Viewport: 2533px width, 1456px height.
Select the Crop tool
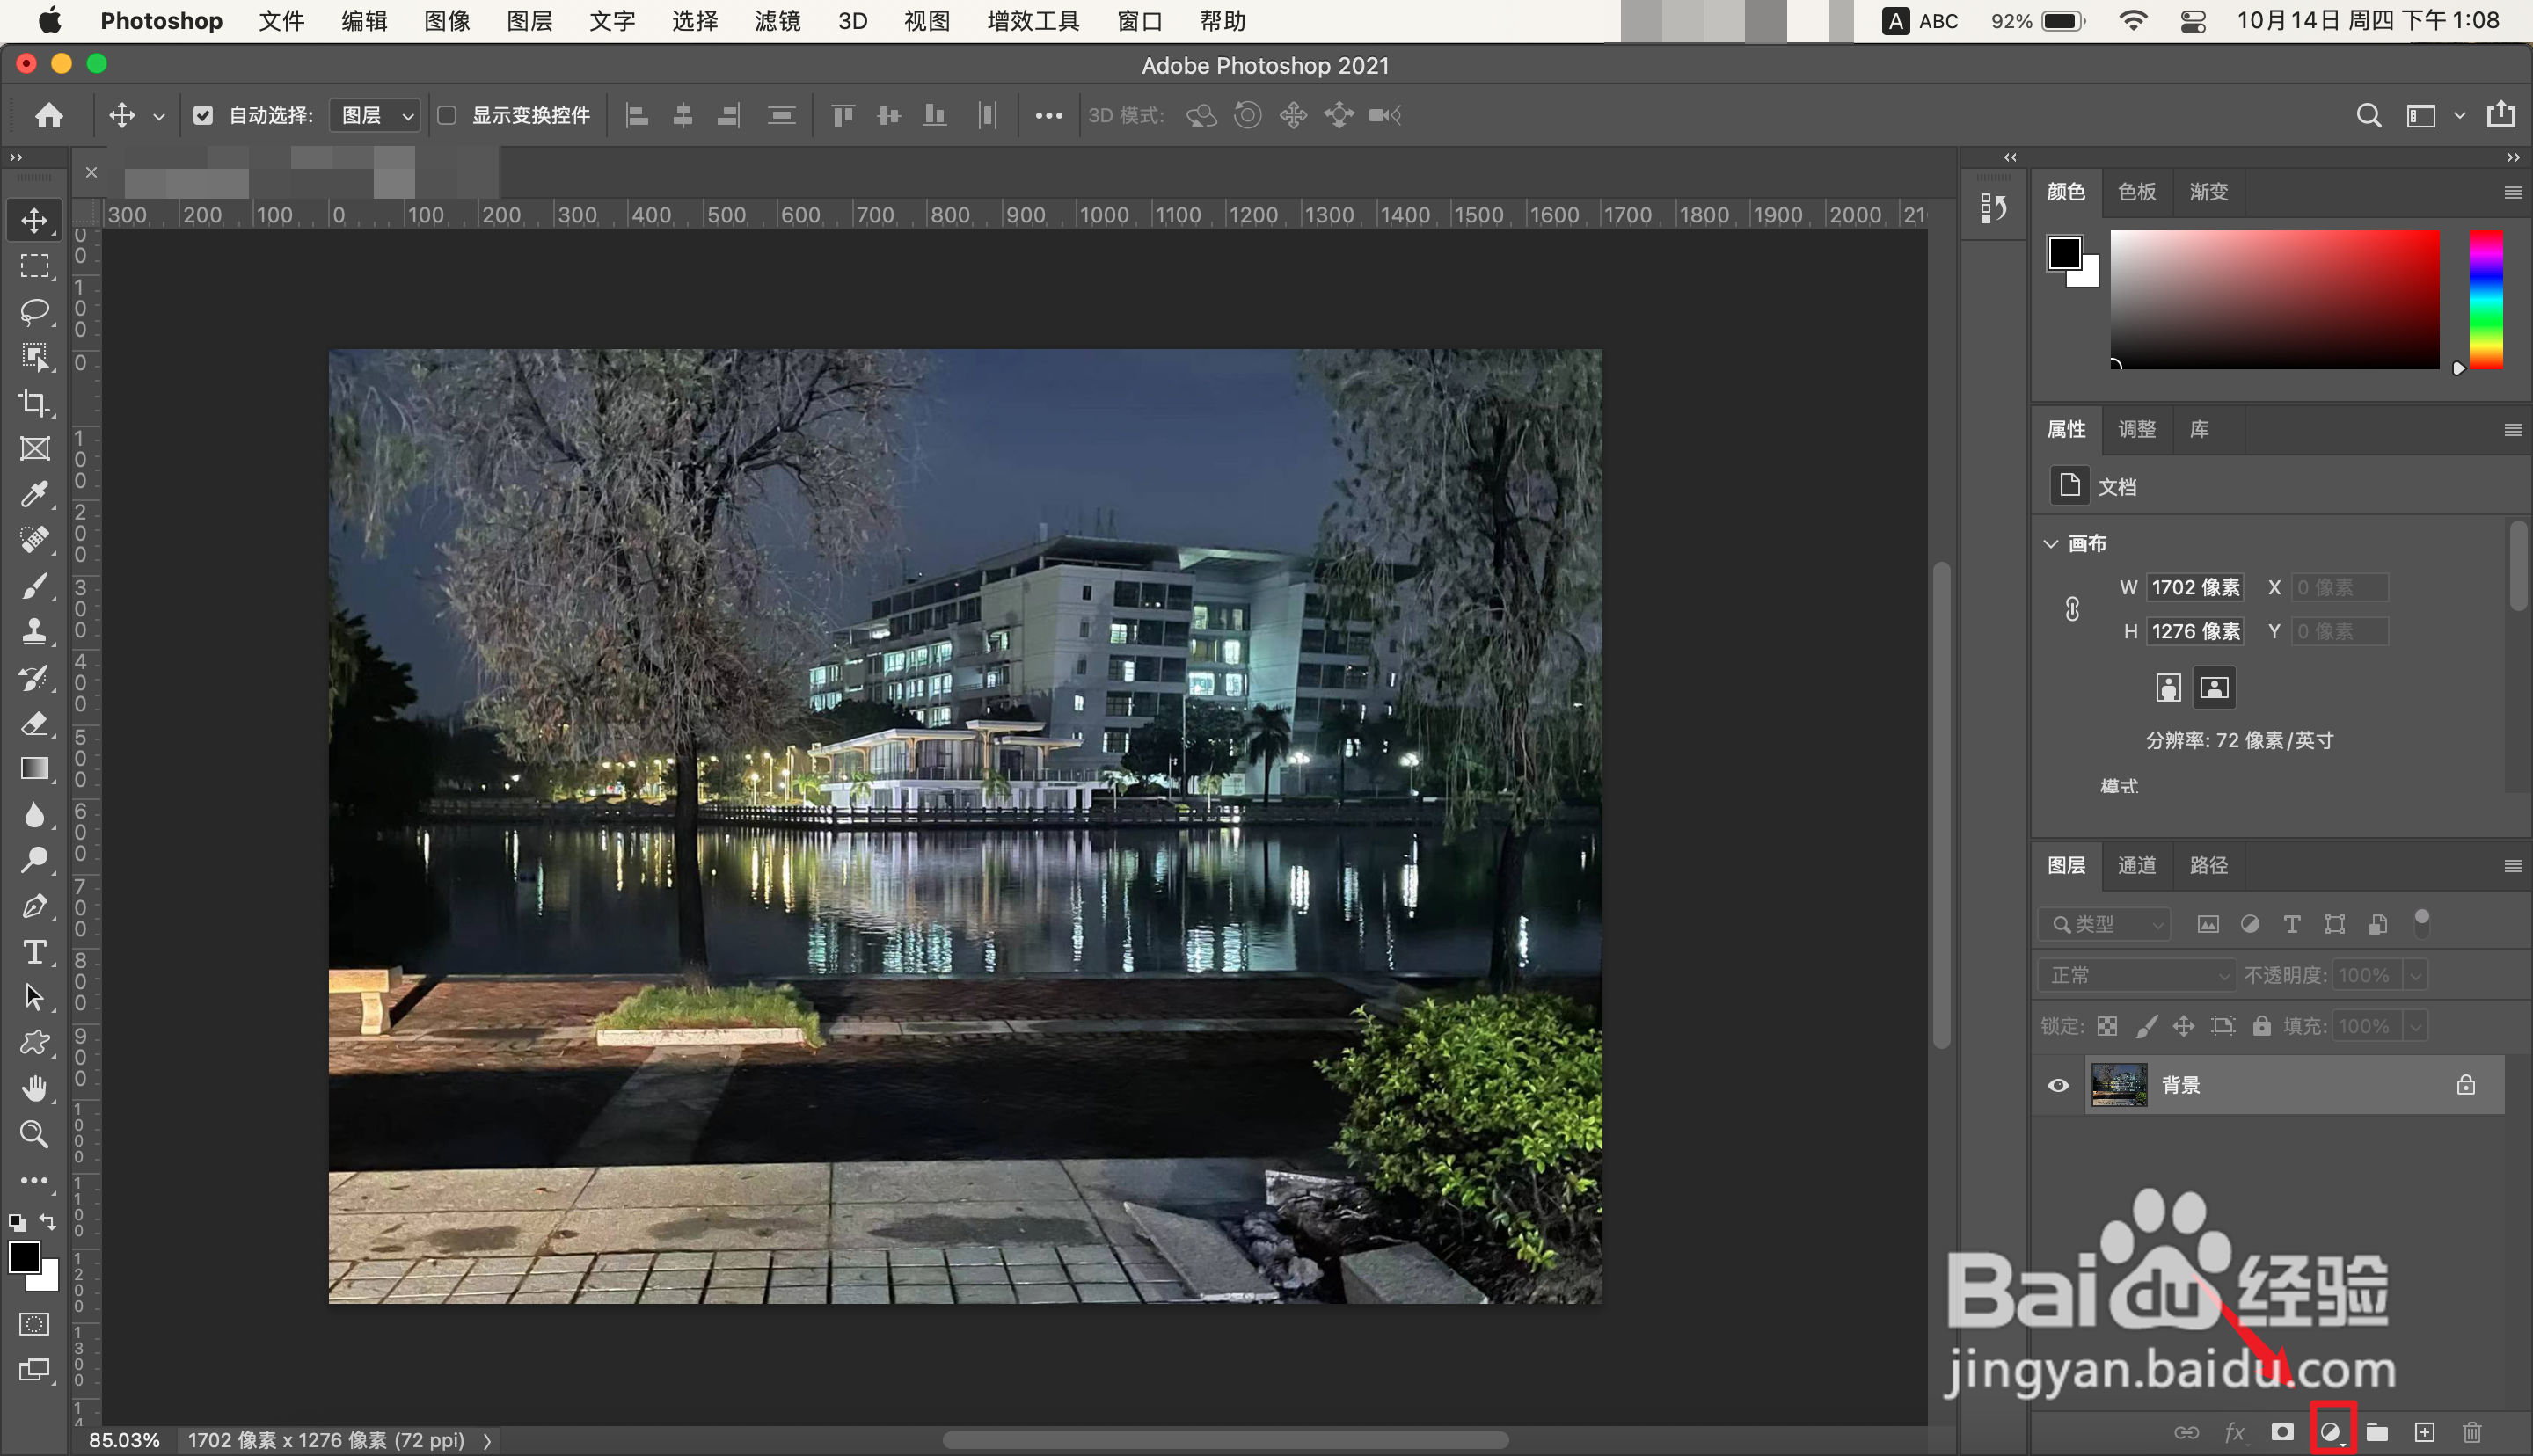35,403
